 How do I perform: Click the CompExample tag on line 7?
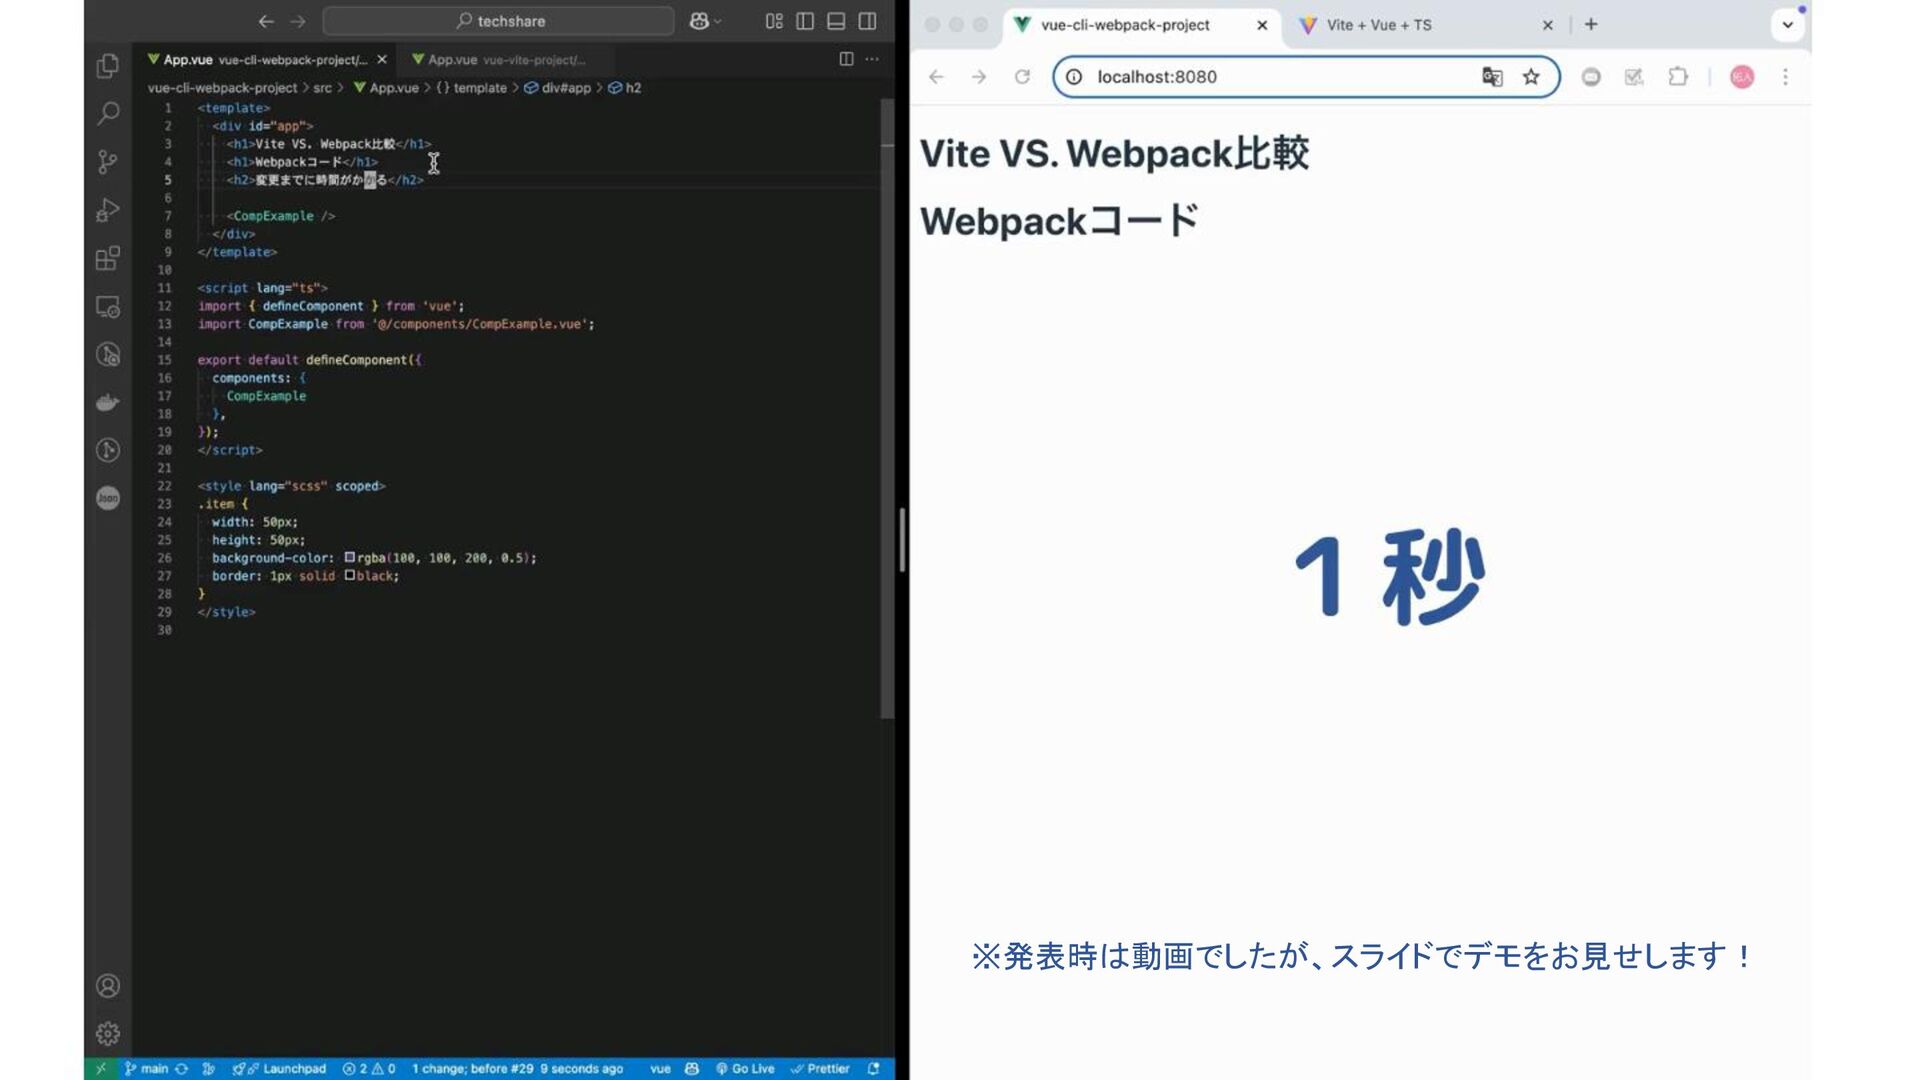click(281, 216)
